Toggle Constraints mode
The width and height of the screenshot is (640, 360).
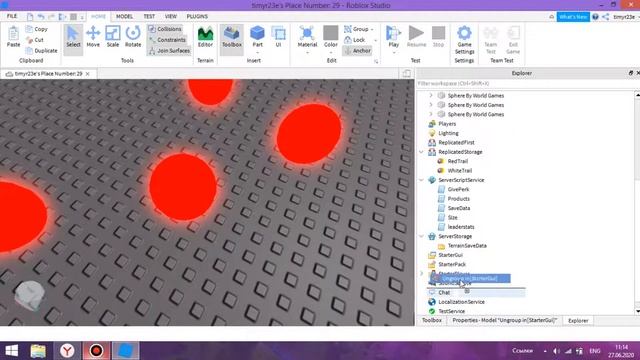tap(167, 40)
